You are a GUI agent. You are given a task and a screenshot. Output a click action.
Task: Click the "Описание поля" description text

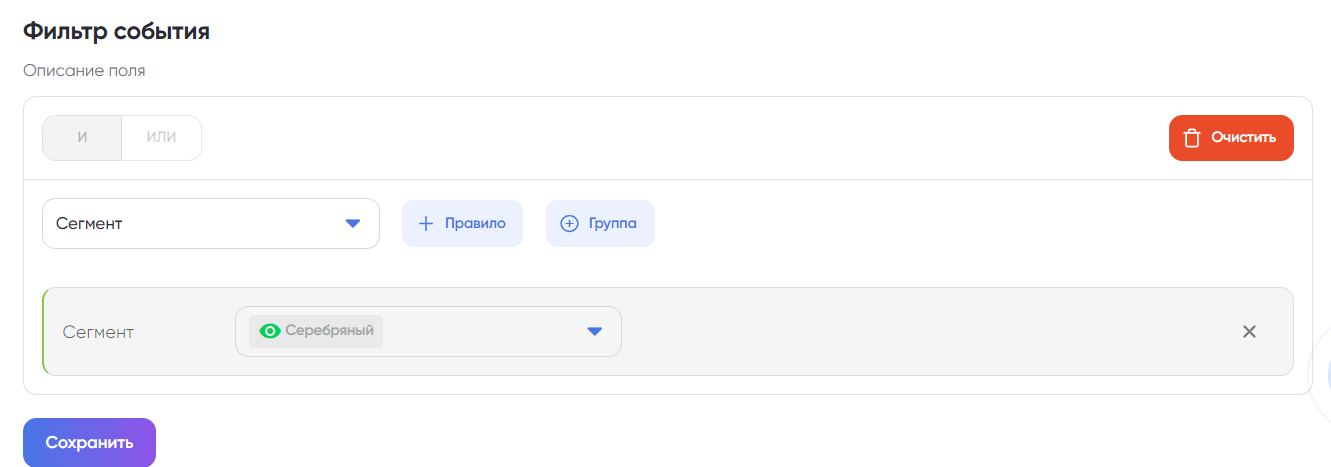pyautogui.click(x=84, y=71)
